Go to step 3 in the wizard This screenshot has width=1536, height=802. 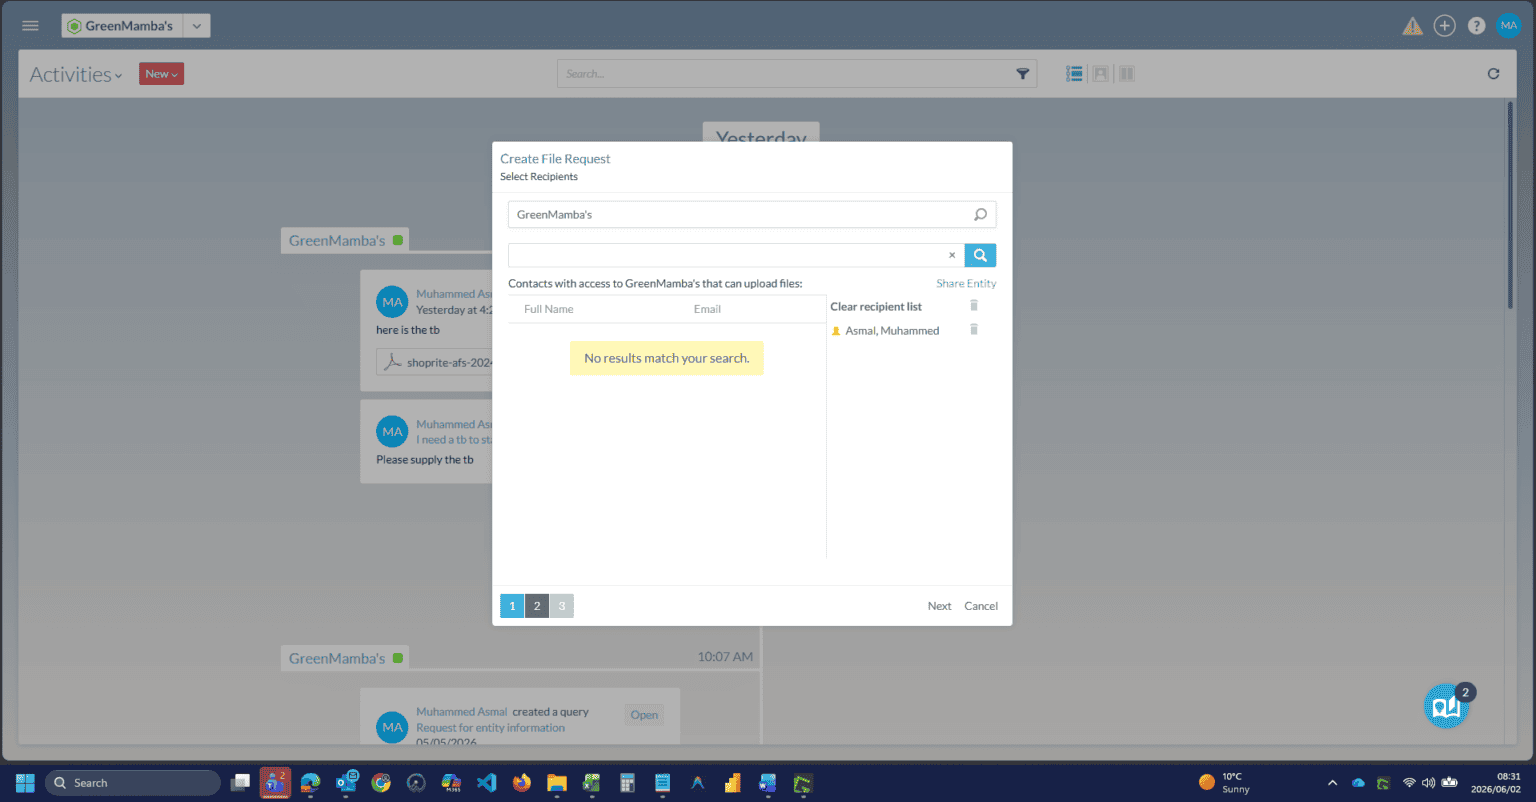click(562, 606)
